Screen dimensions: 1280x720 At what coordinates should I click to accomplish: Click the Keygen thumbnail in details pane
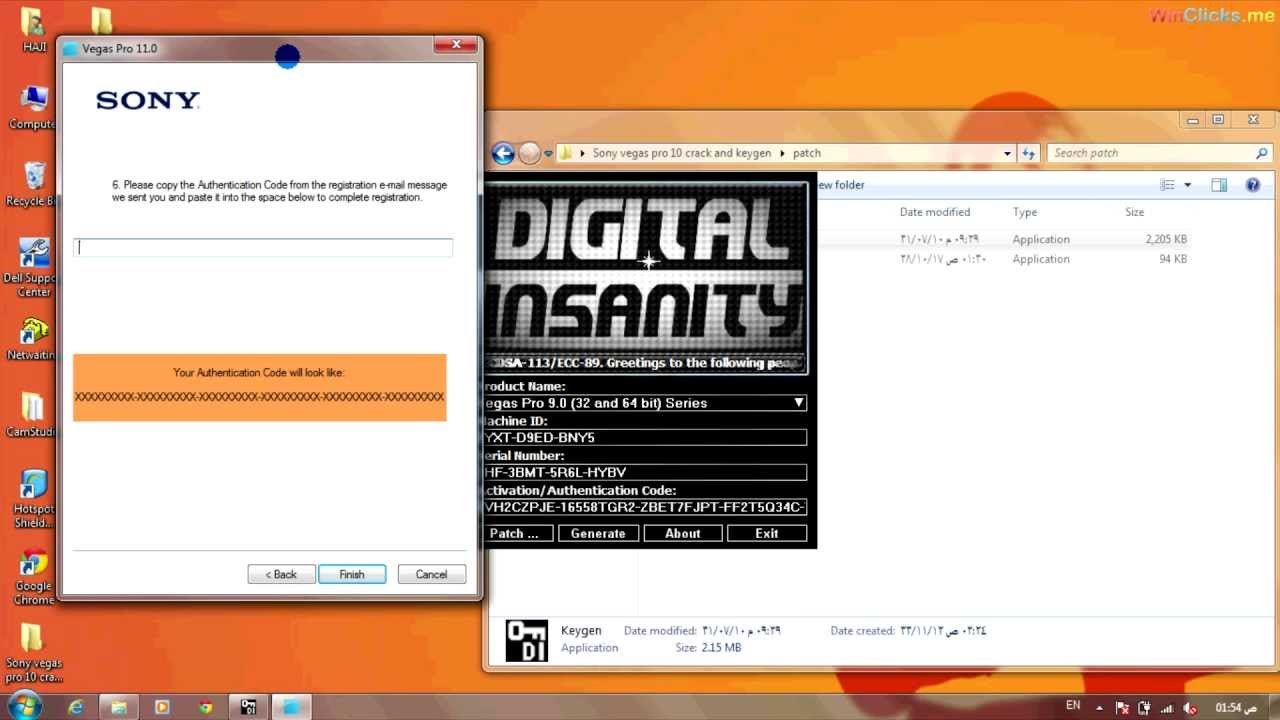tap(527, 641)
